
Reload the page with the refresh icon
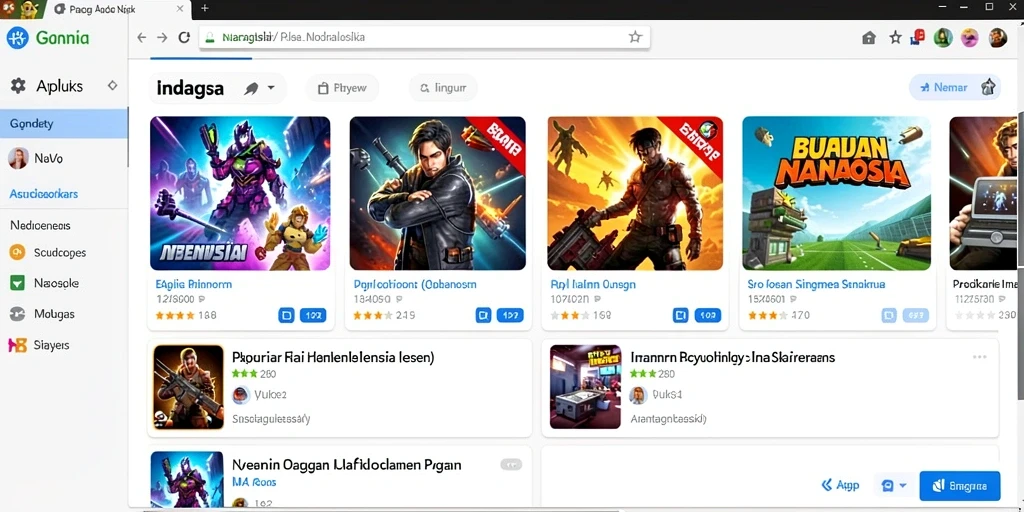[x=185, y=37]
